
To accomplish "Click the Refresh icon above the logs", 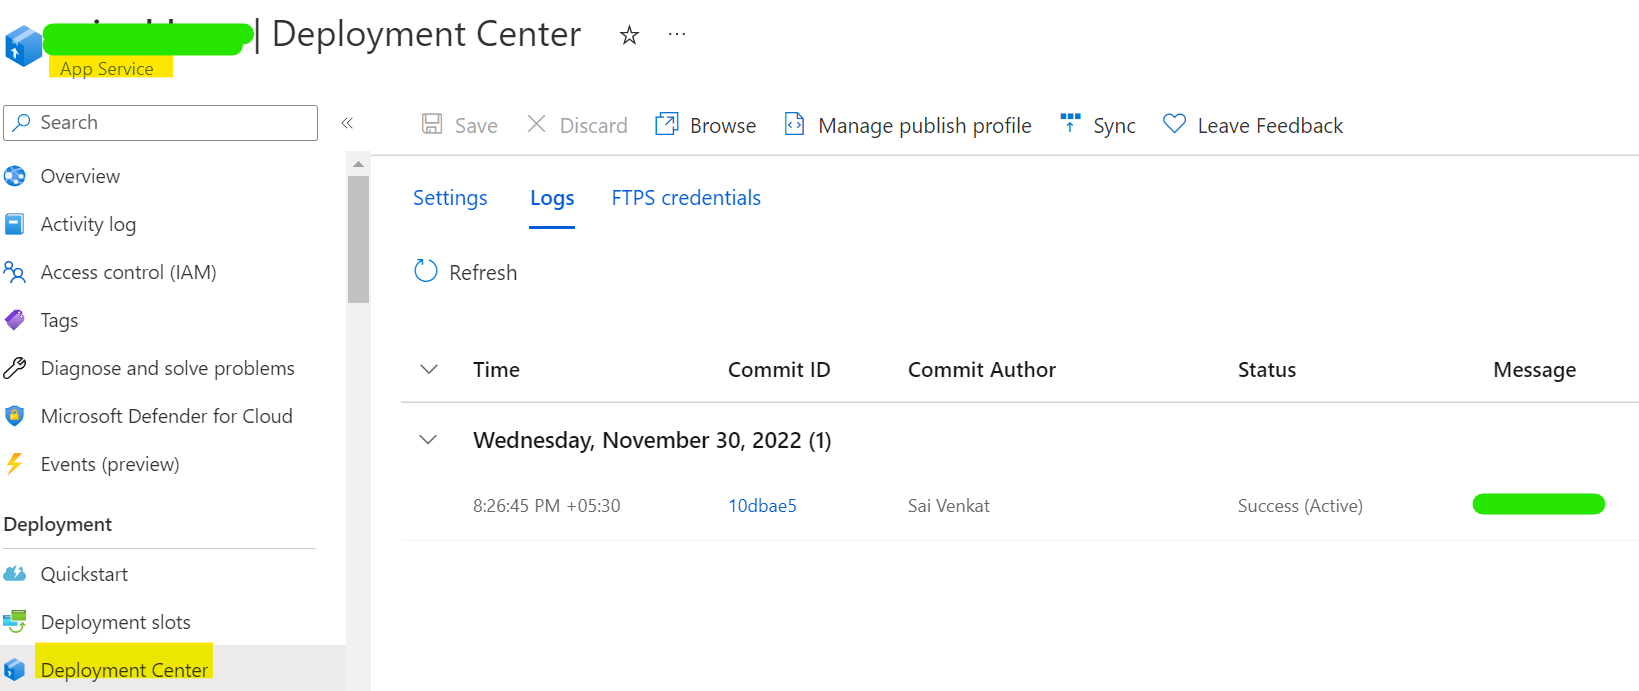I will coord(425,271).
